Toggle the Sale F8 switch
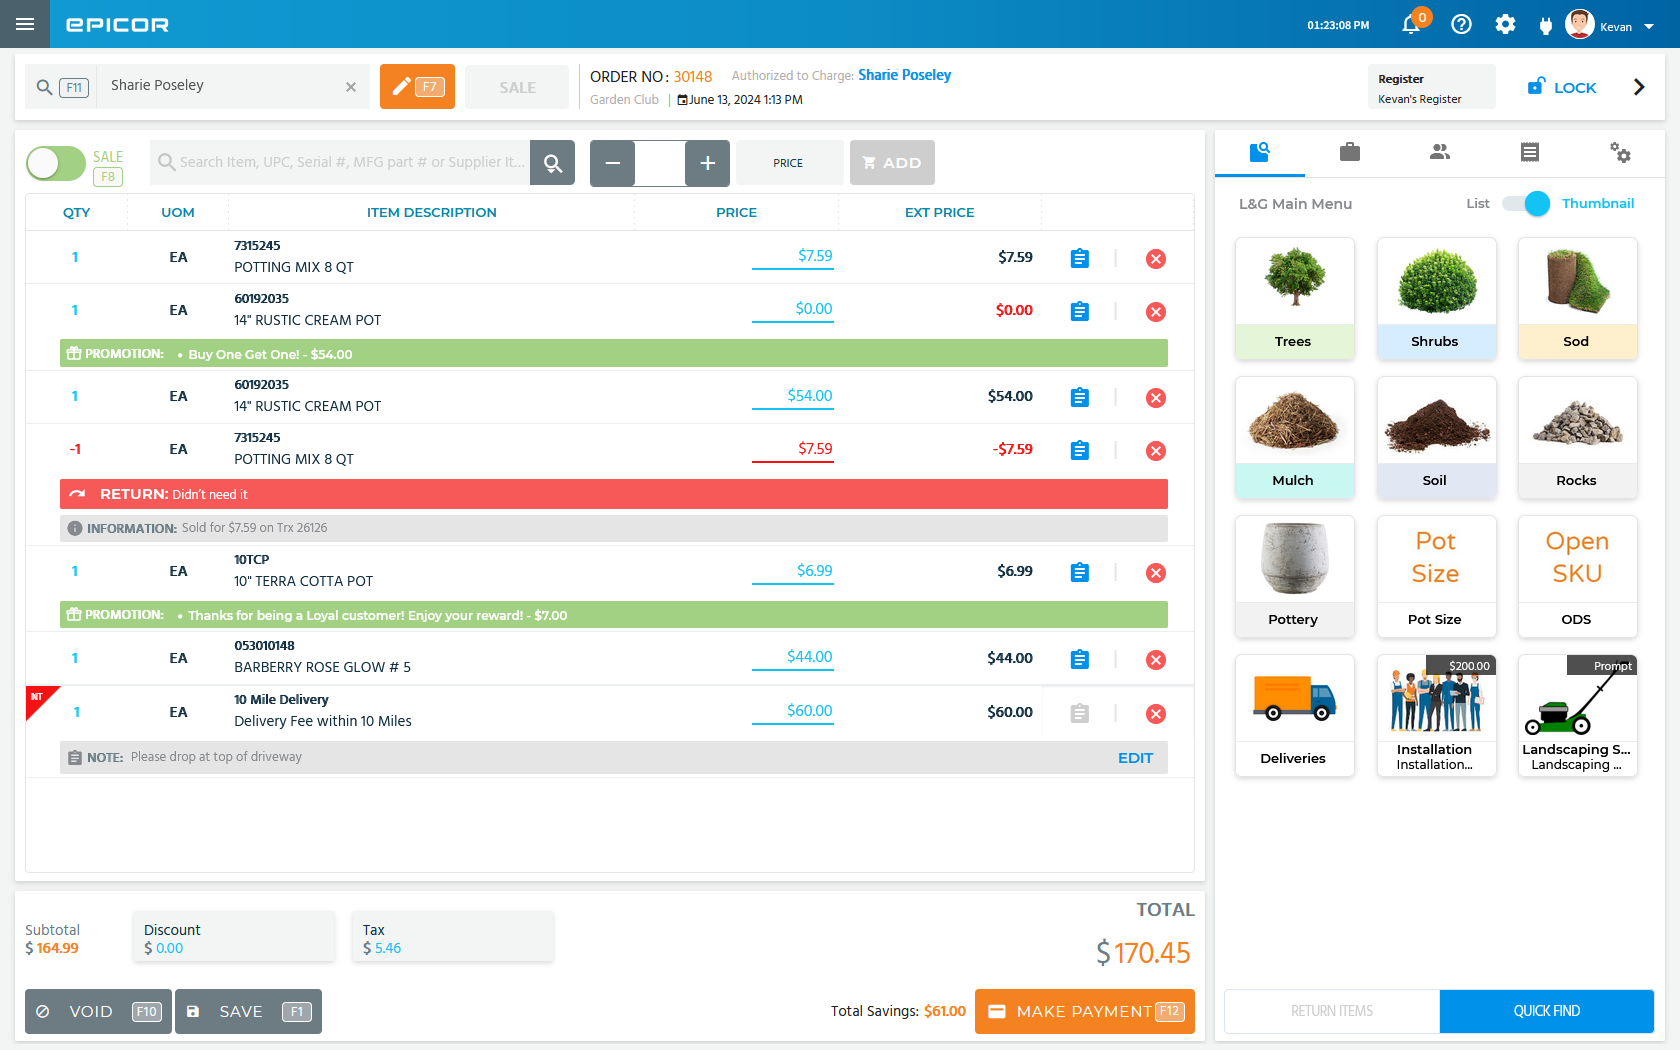Screen dimensions: 1680x1050 56,163
